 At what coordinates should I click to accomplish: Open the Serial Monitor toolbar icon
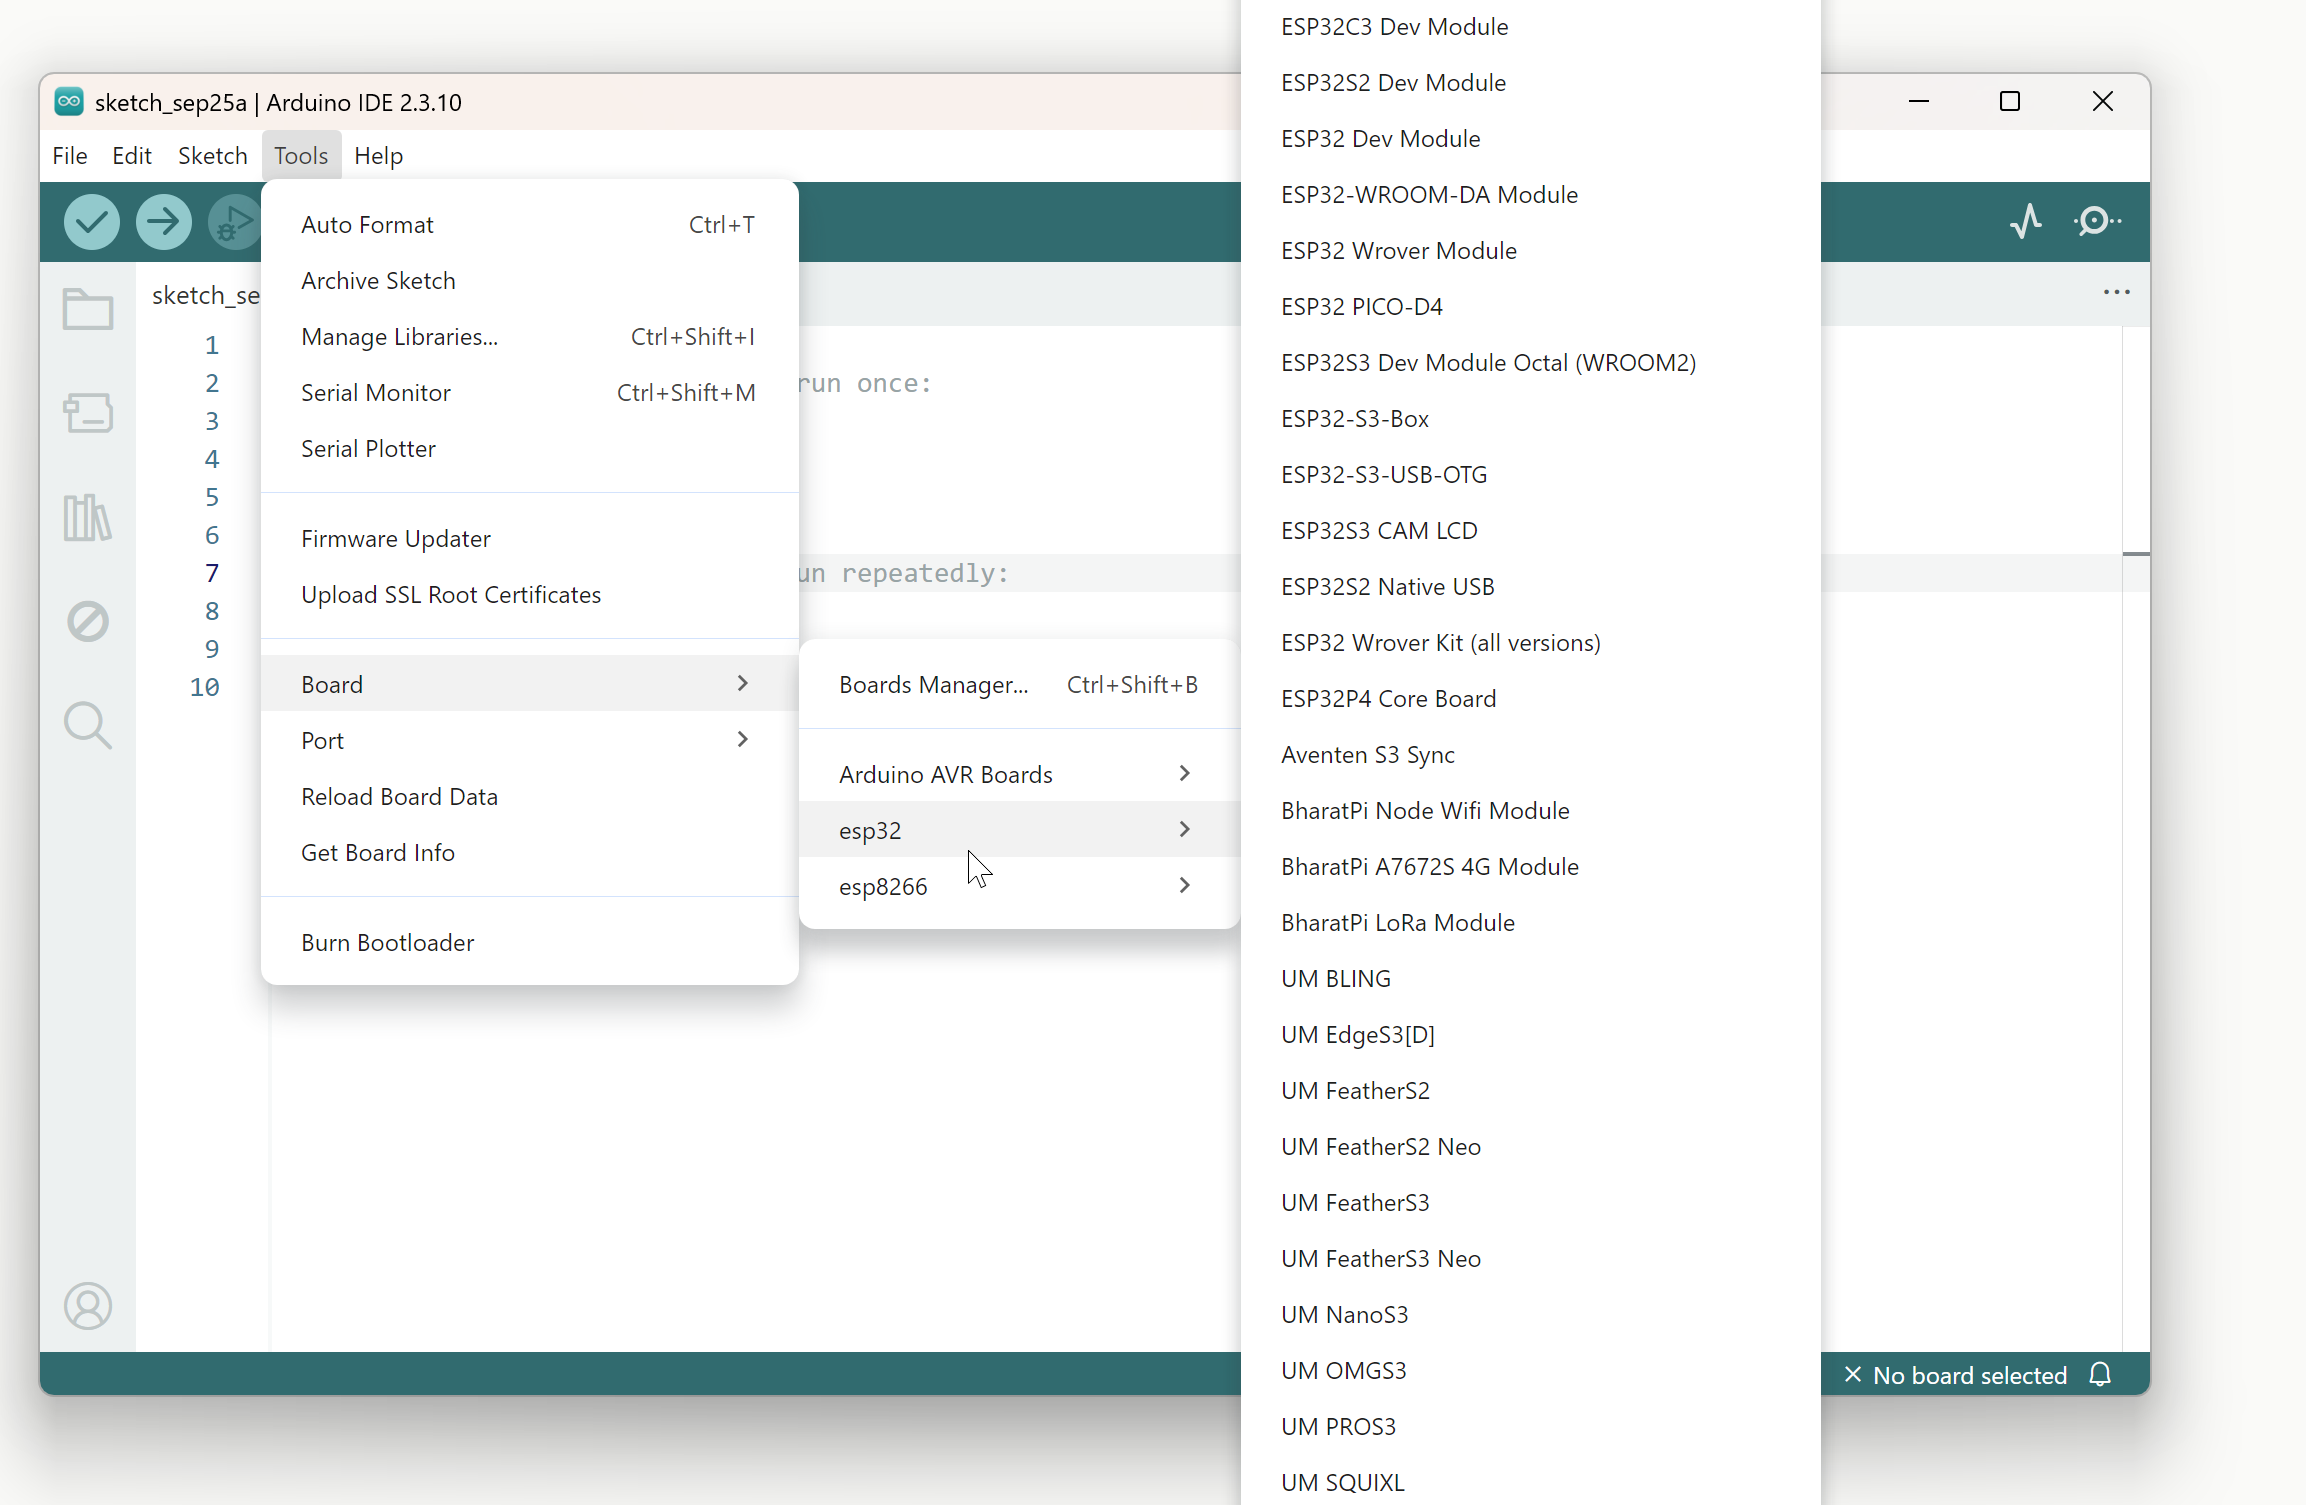2097,221
